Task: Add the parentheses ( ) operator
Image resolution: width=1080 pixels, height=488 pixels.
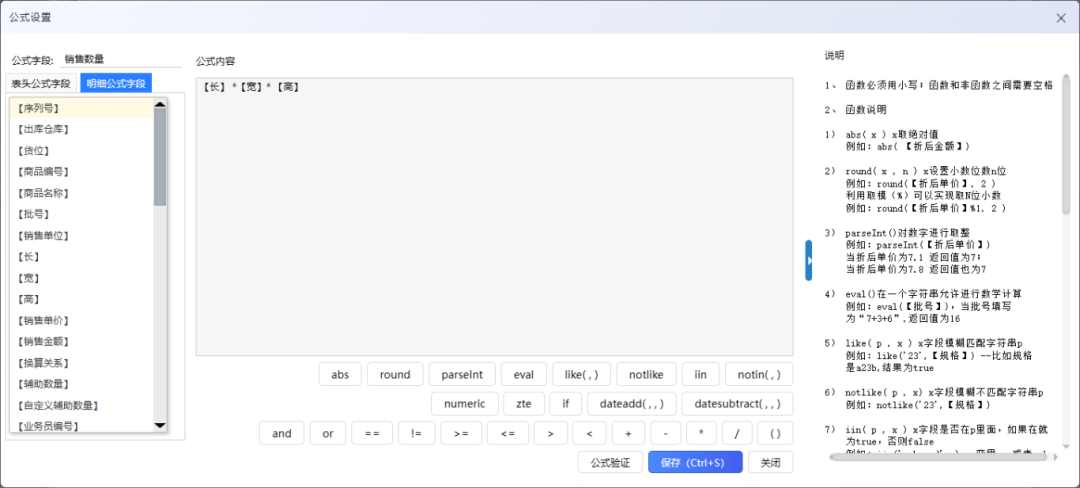Action: tap(775, 433)
